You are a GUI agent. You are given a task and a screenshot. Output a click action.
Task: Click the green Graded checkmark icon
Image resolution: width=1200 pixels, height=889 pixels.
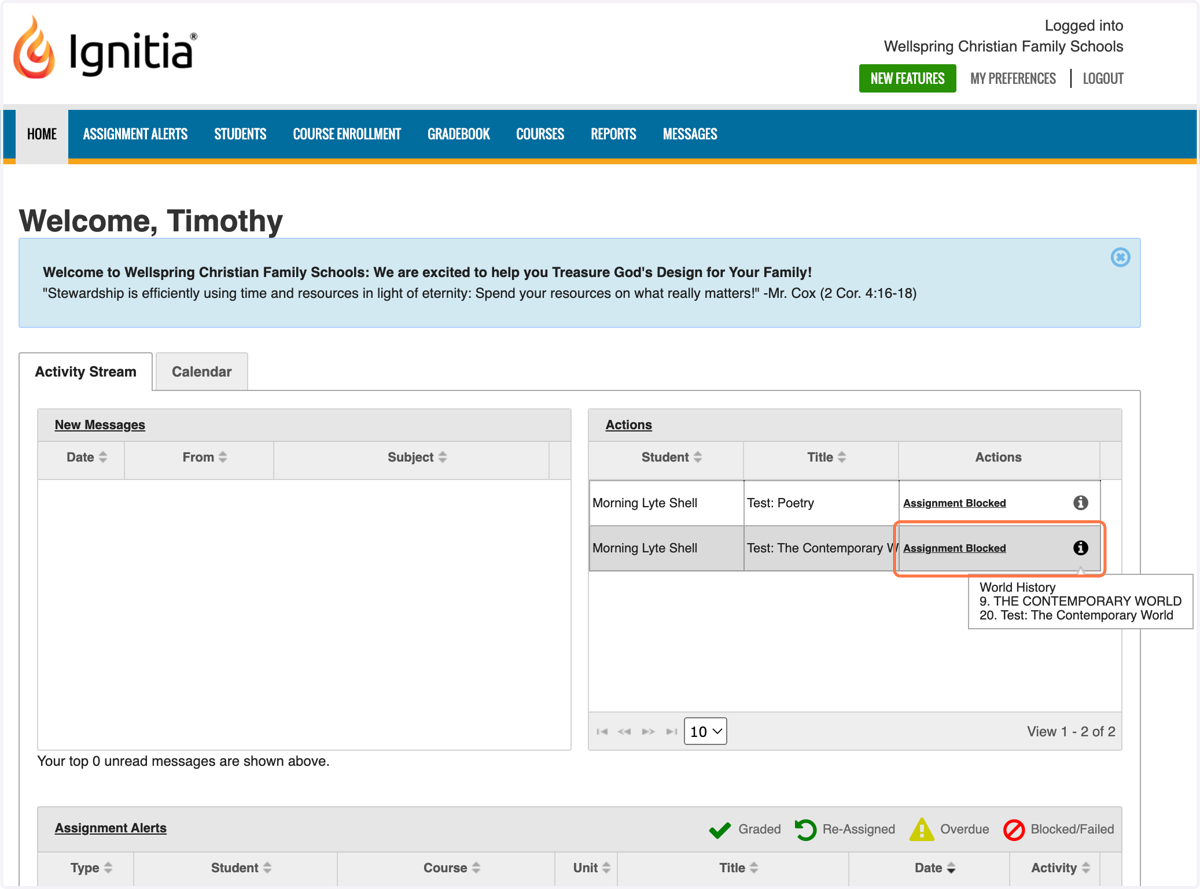[x=719, y=830]
